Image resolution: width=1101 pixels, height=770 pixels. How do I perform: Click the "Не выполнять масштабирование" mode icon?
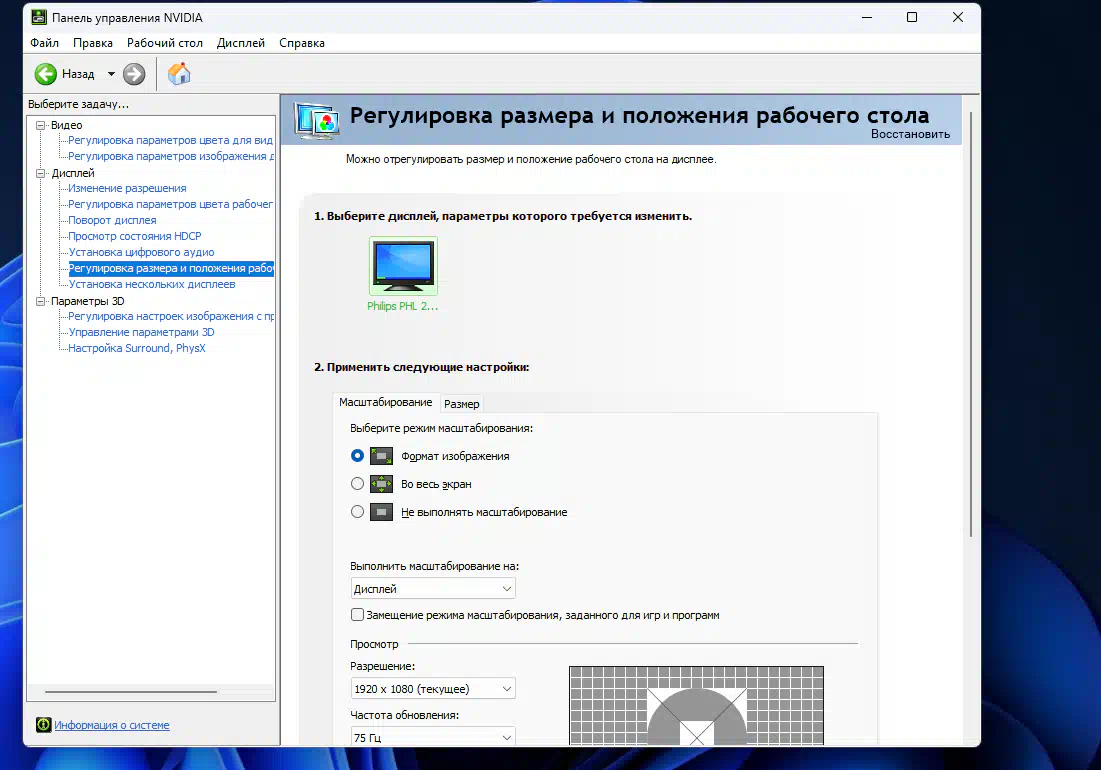coord(381,512)
